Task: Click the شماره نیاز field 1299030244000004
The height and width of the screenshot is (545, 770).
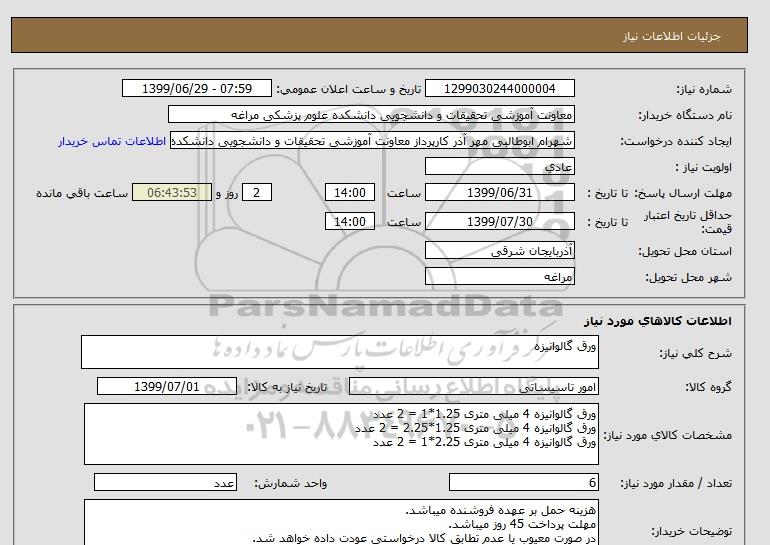Action: pyautogui.click(x=499, y=88)
